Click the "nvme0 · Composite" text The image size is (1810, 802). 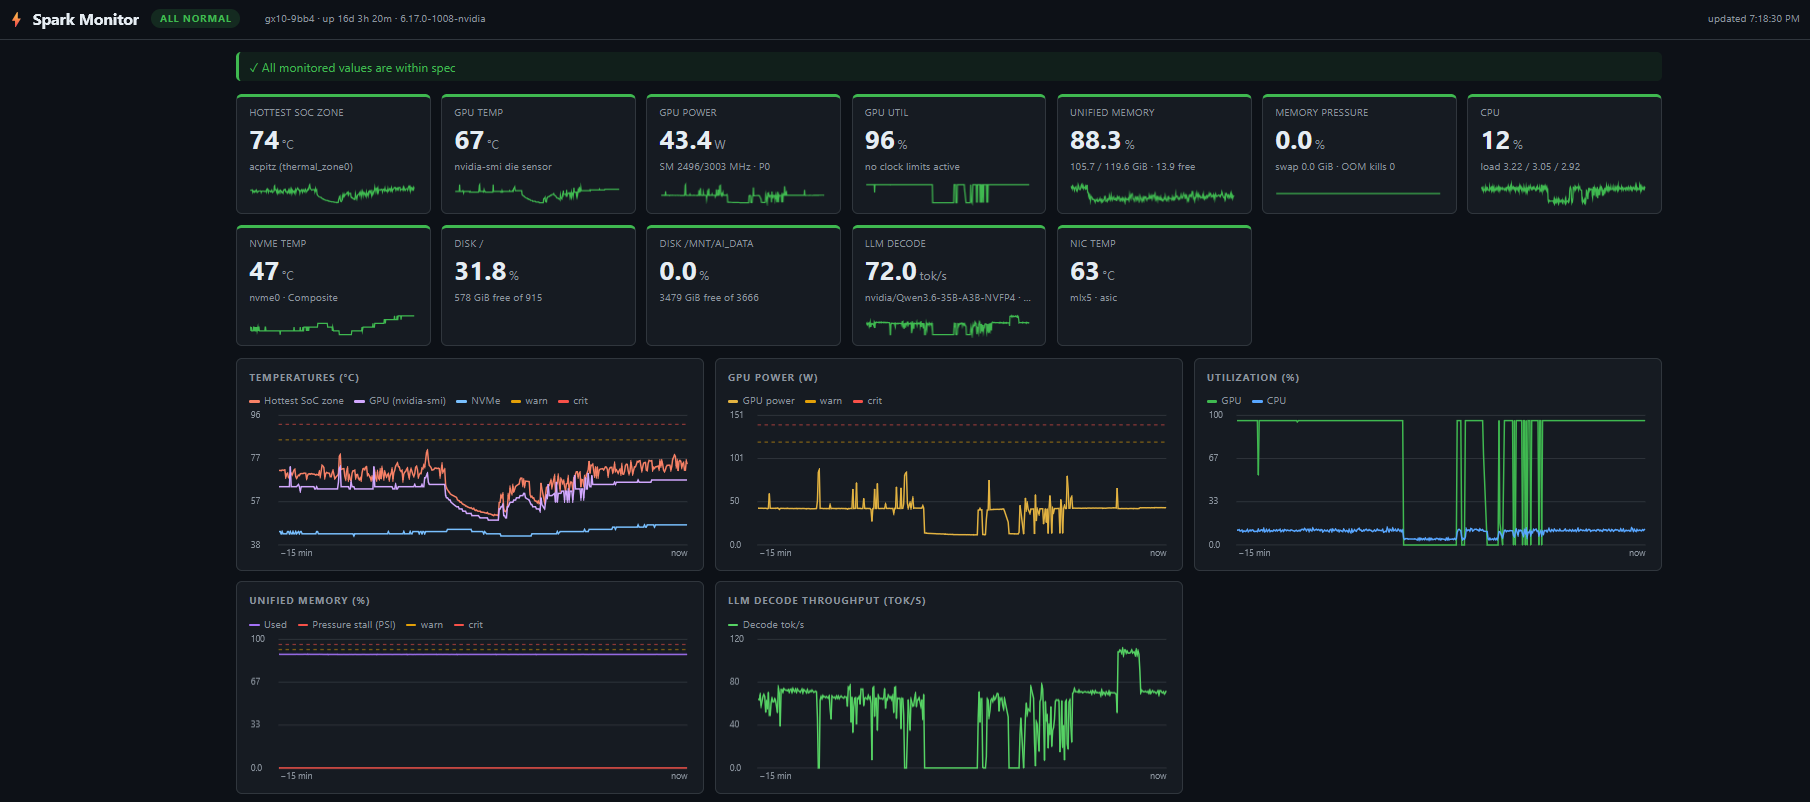coord(293,298)
